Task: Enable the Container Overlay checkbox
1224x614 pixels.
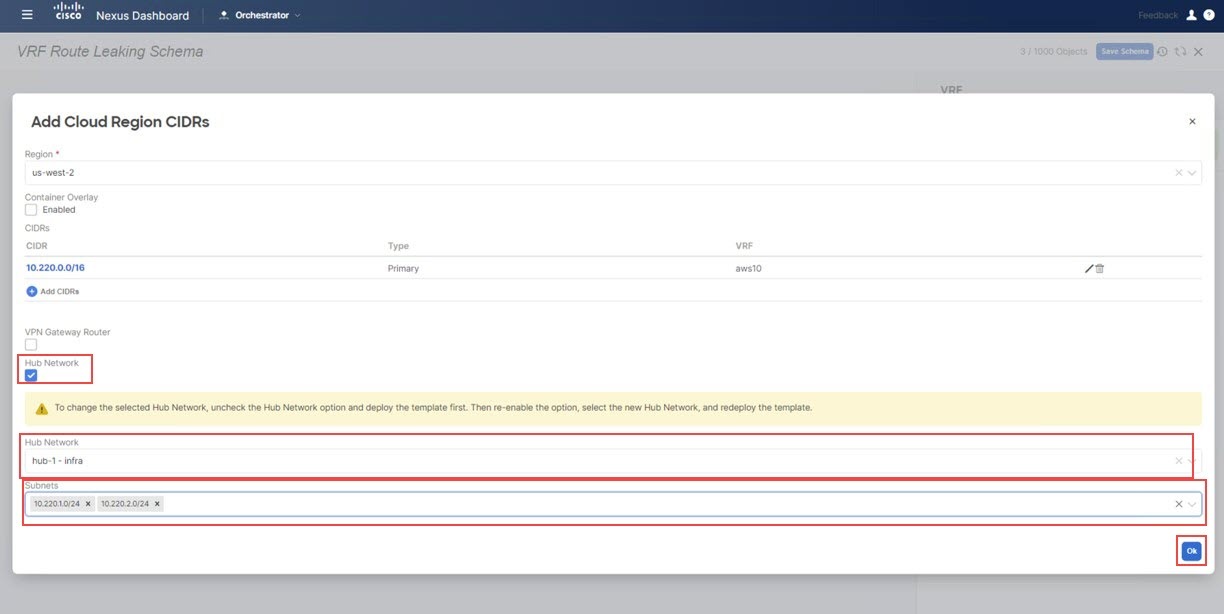Action: [31, 210]
